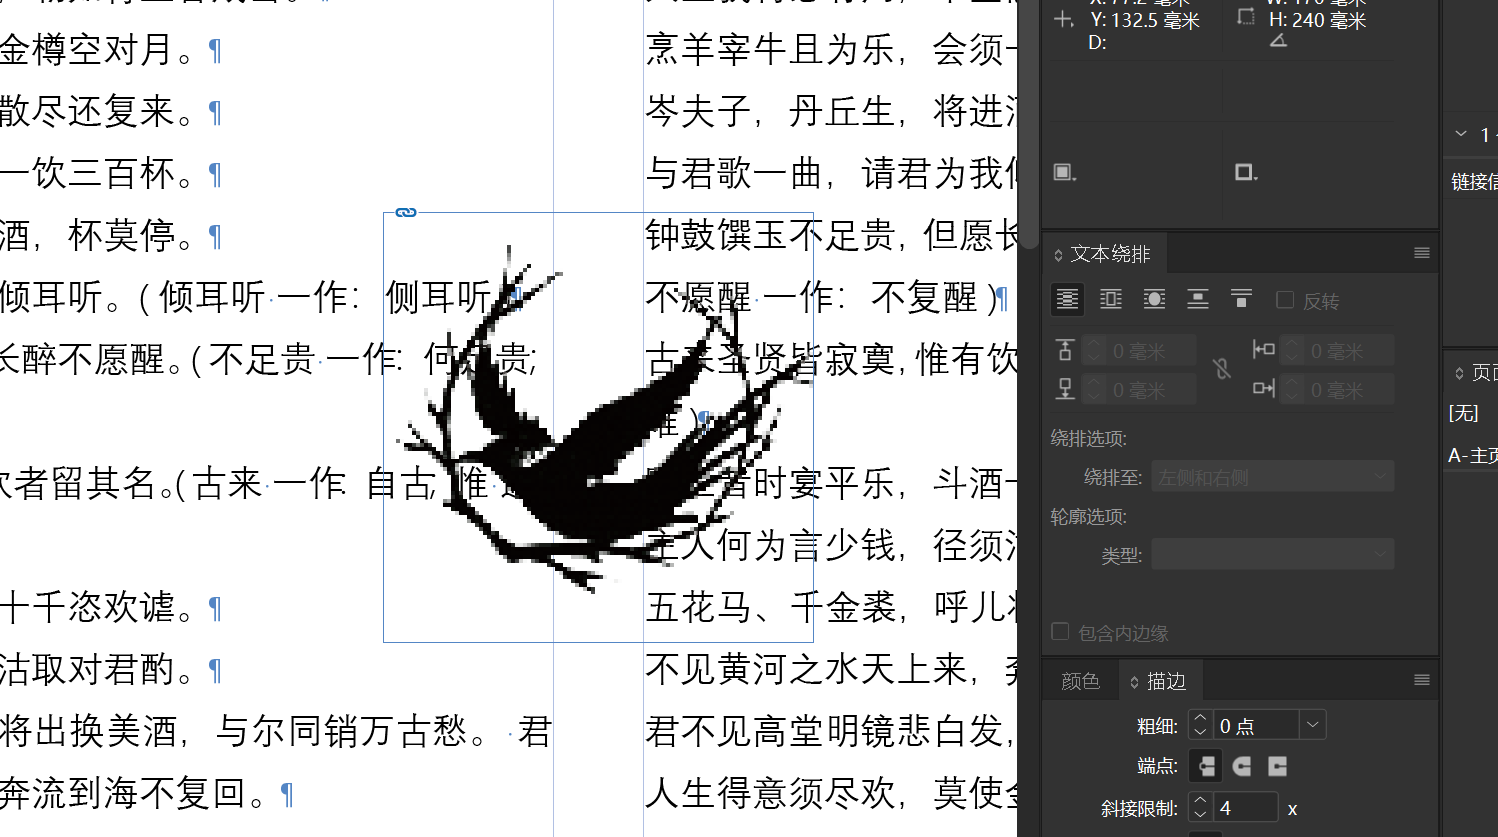Switch to the 颜色 tab

click(x=1079, y=681)
